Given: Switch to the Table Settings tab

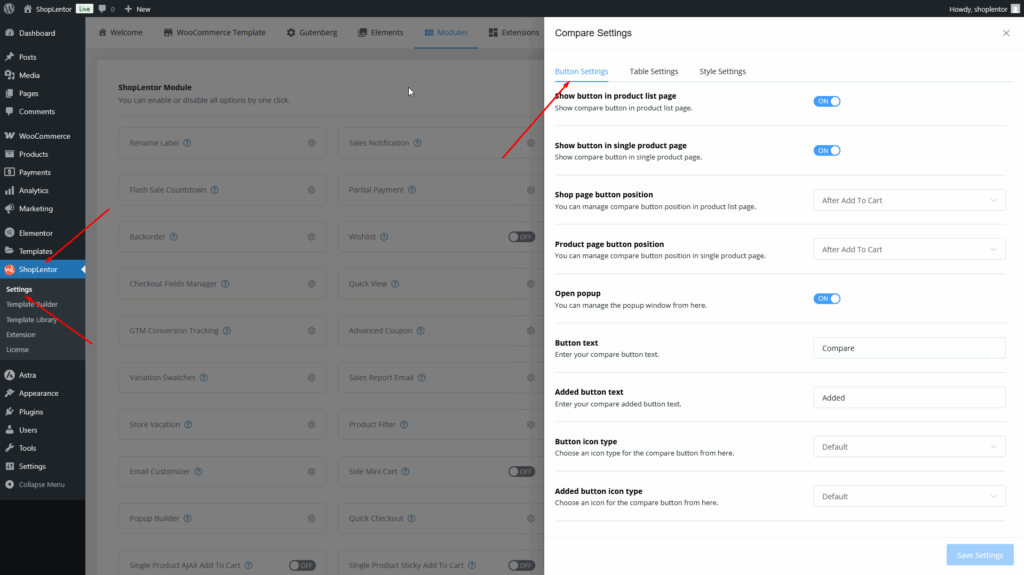Looking at the screenshot, I should click(x=653, y=72).
